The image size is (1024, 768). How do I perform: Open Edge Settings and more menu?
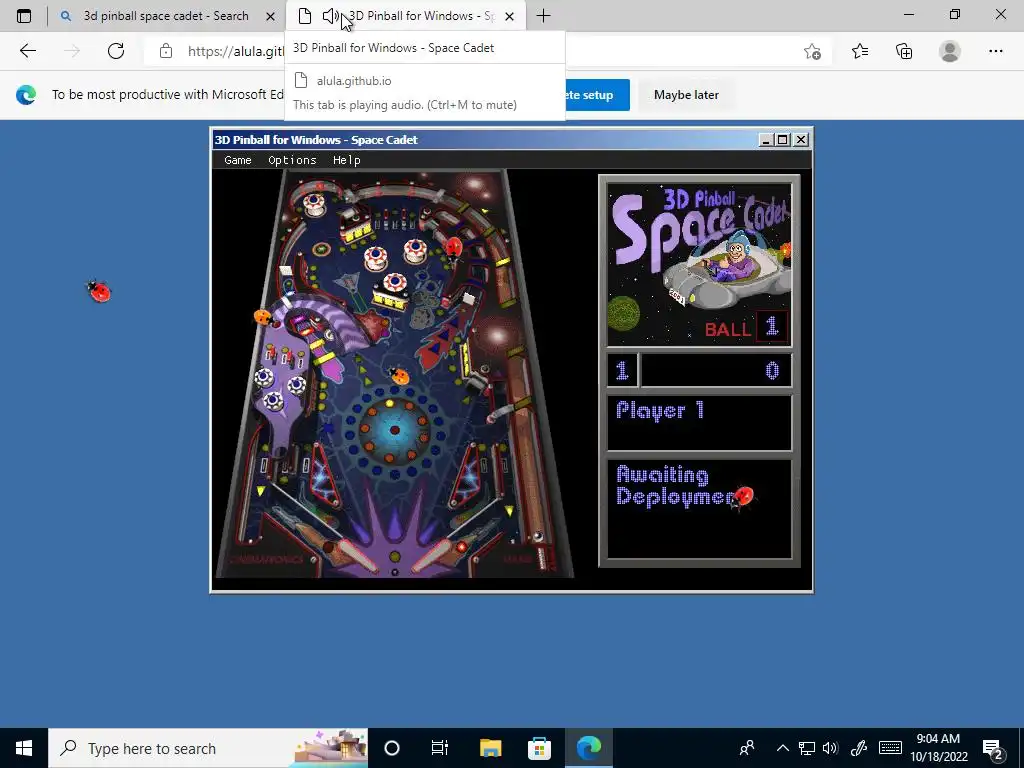995,51
